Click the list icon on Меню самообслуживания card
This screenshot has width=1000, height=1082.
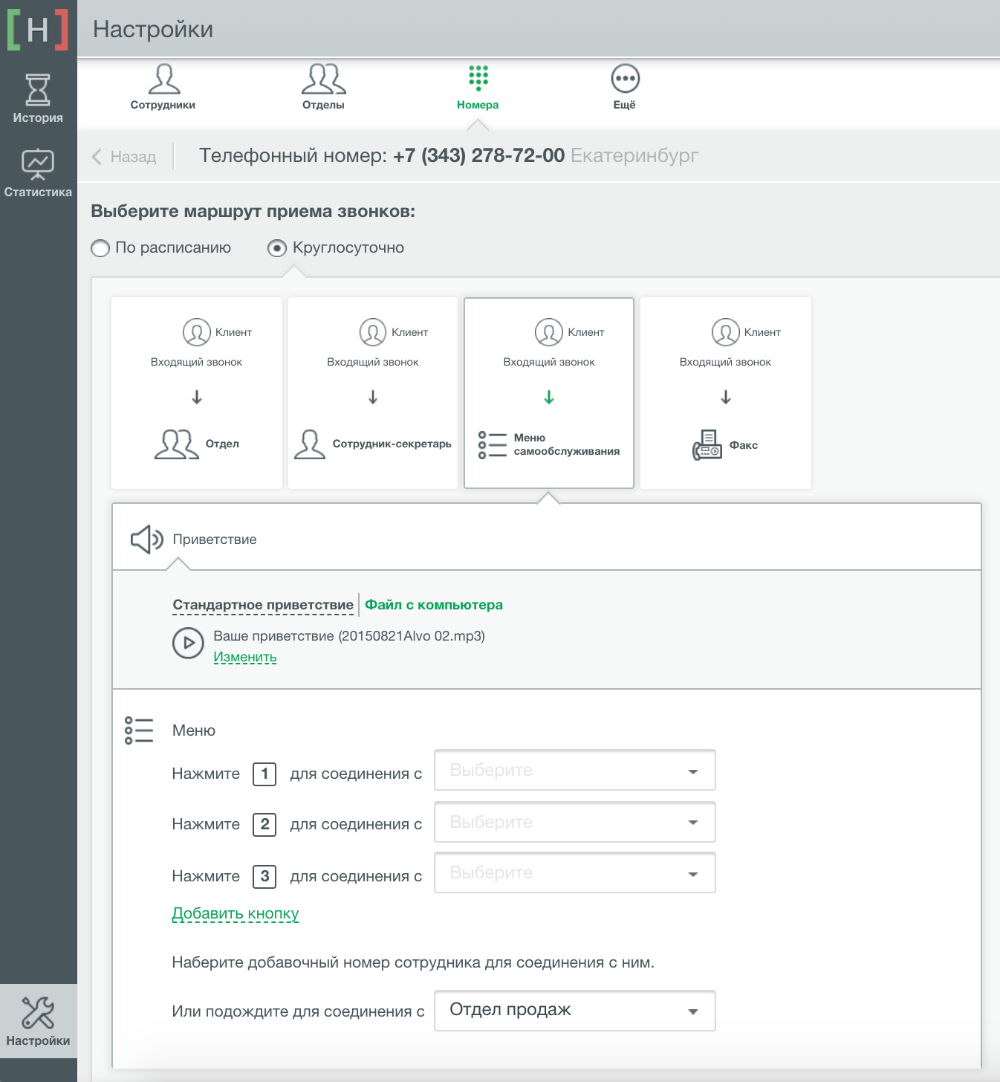pos(492,445)
